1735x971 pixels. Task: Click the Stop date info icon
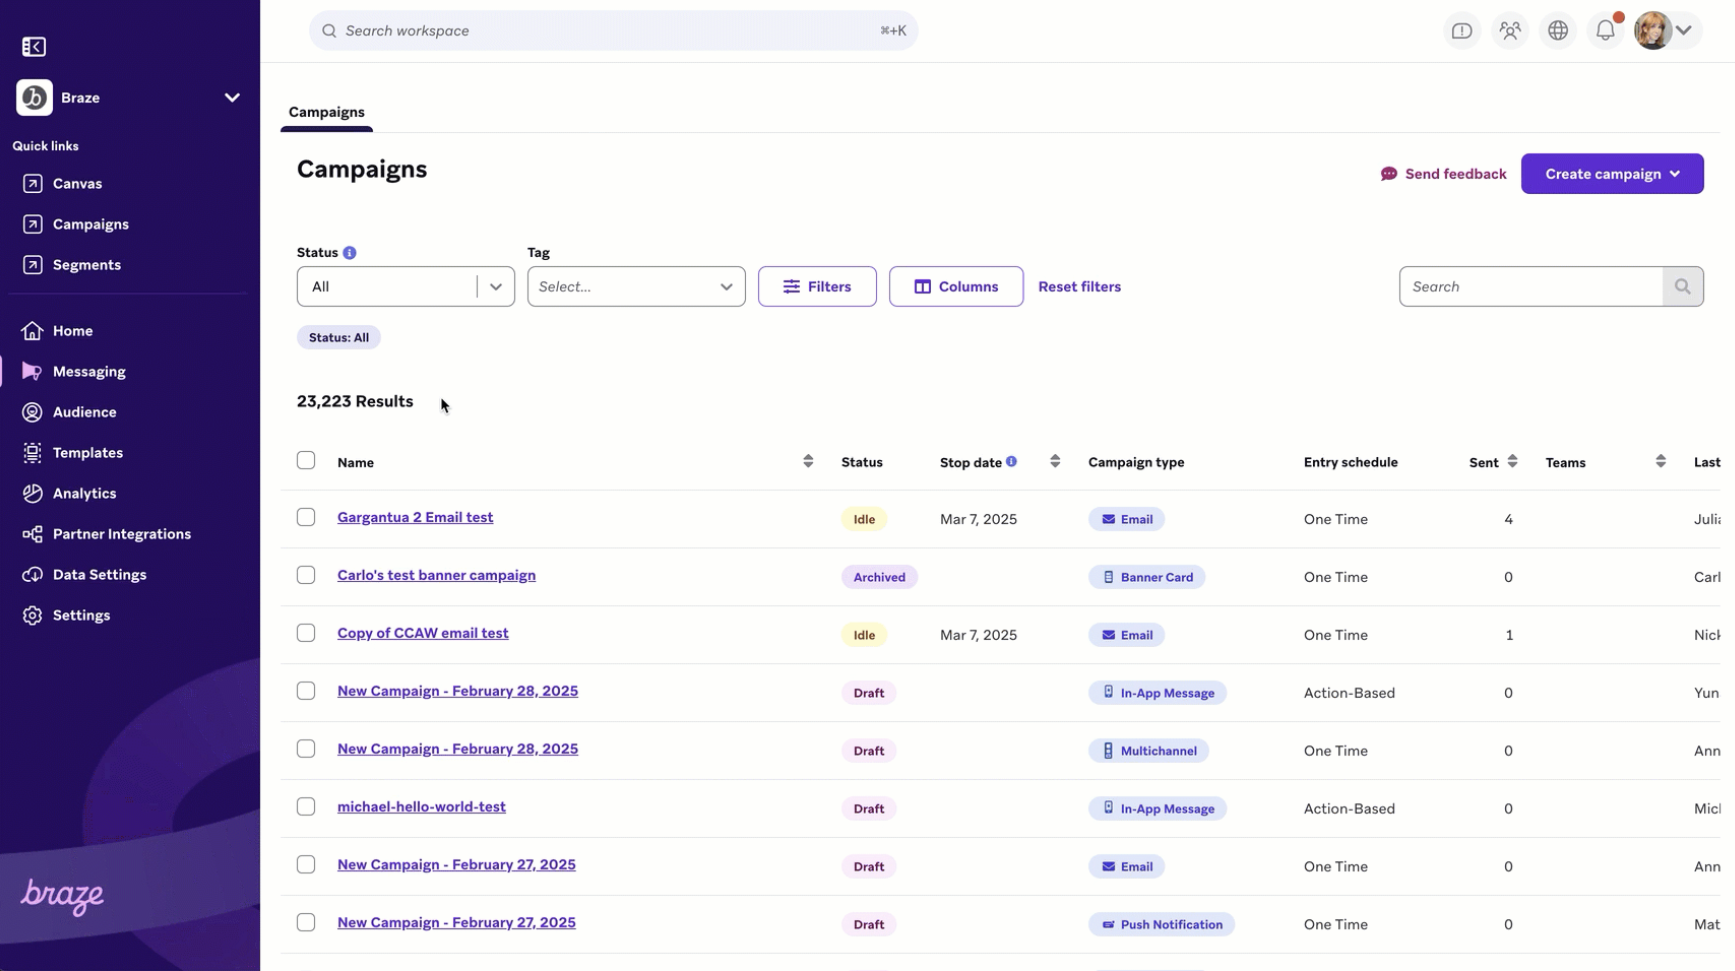(1012, 462)
